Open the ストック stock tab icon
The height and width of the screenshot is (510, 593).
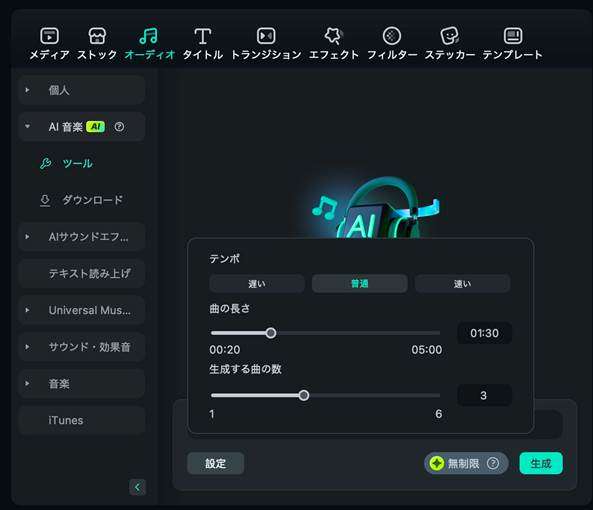pos(97,36)
